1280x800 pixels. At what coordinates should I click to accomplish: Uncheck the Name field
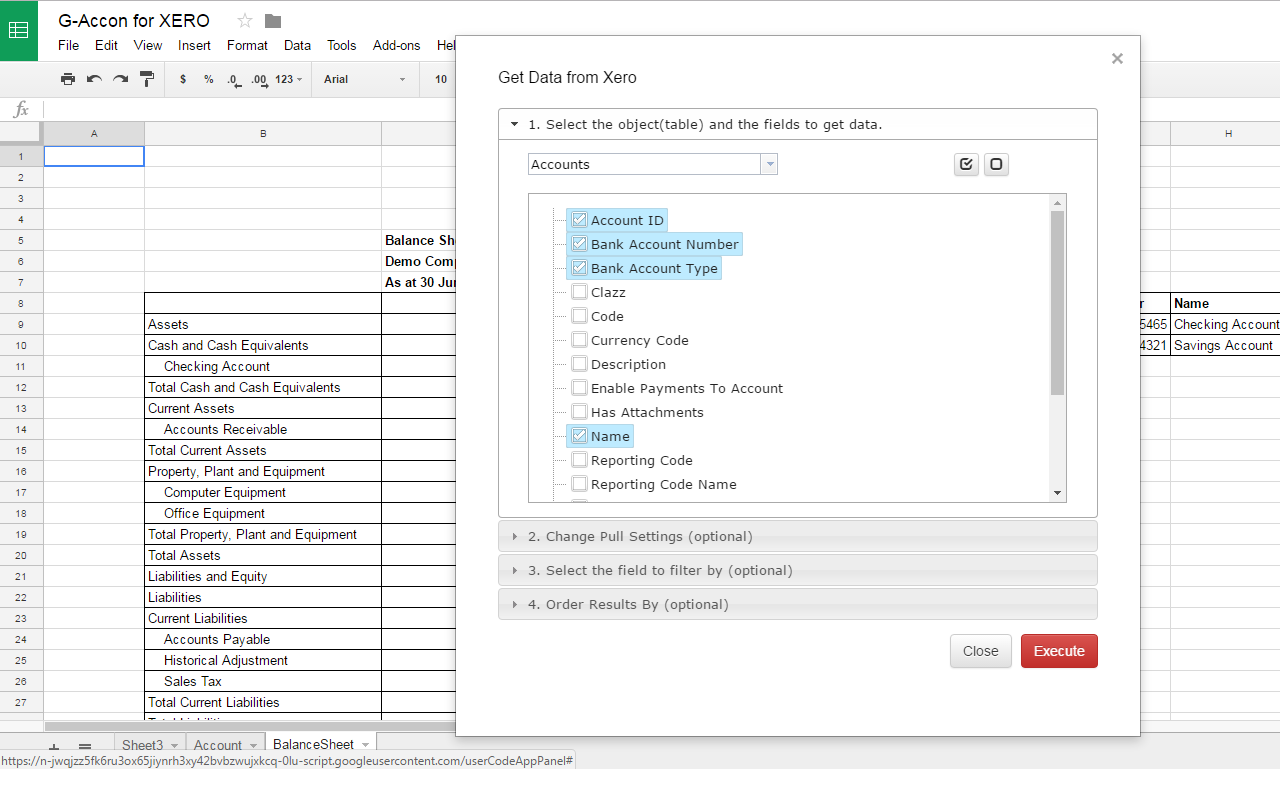coord(579,436)
